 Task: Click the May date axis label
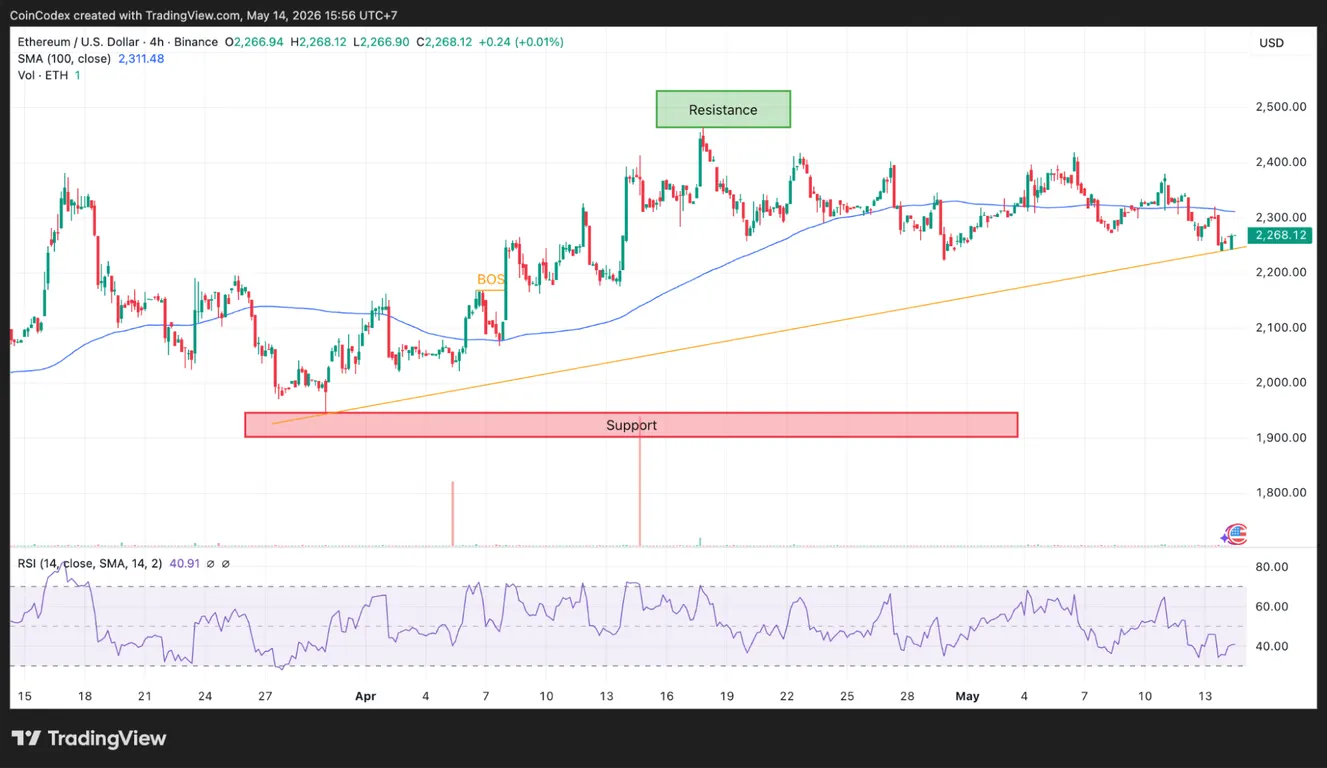(965, 695)
